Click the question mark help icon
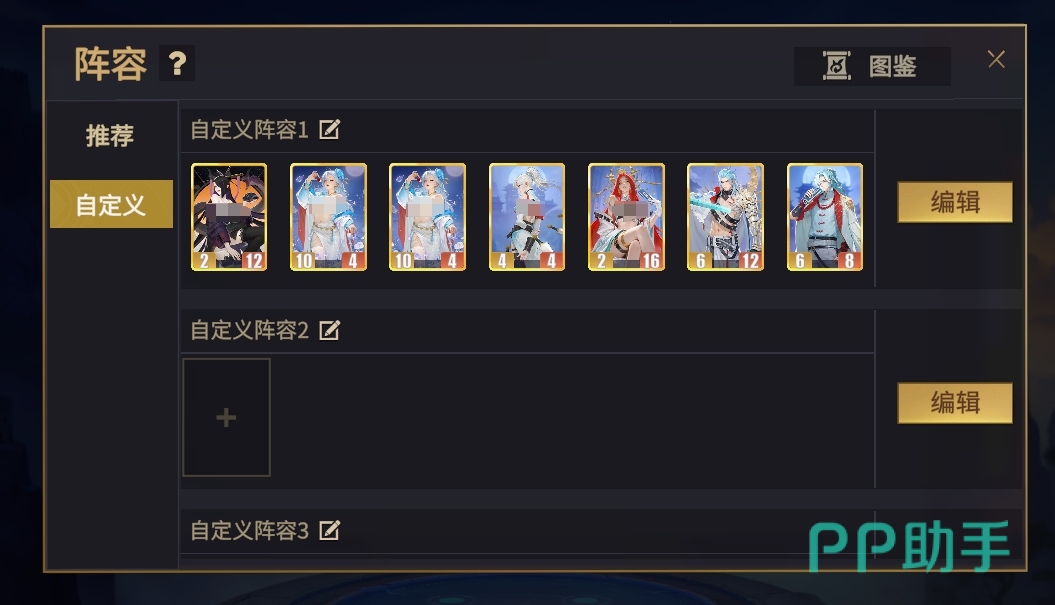 click(177, 63)
